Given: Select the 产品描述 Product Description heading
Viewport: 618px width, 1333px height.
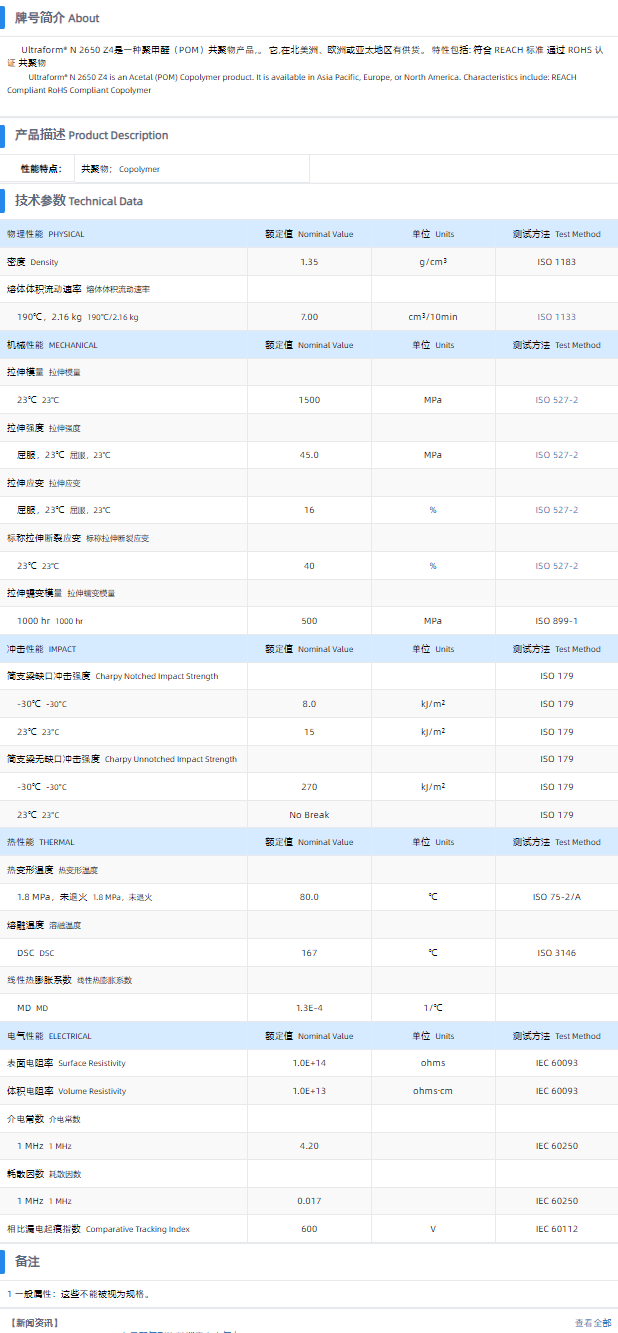Looking at the screenshot, I should click(x=91, y=135).
